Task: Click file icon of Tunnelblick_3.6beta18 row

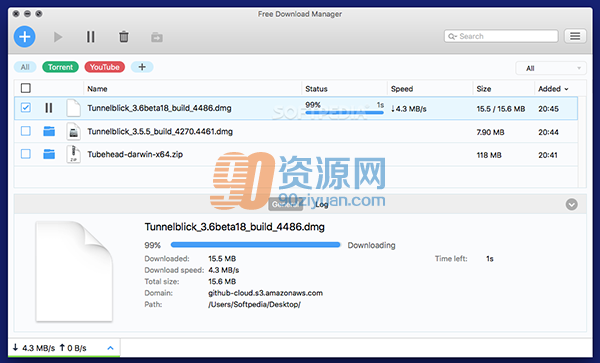Action: [73, 108]
